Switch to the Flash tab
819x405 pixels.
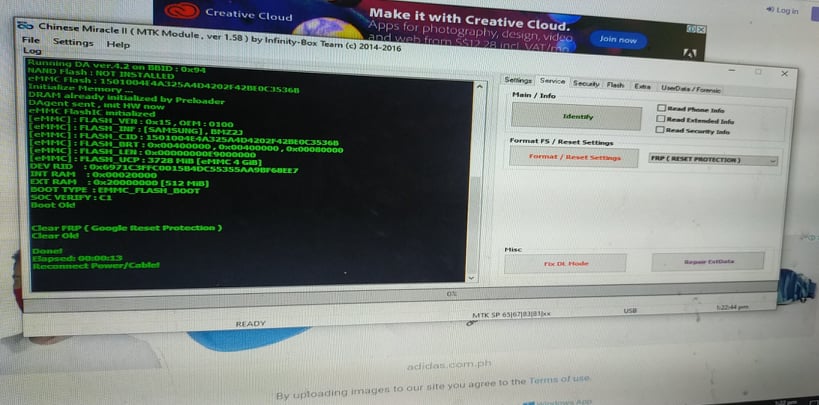615,85
